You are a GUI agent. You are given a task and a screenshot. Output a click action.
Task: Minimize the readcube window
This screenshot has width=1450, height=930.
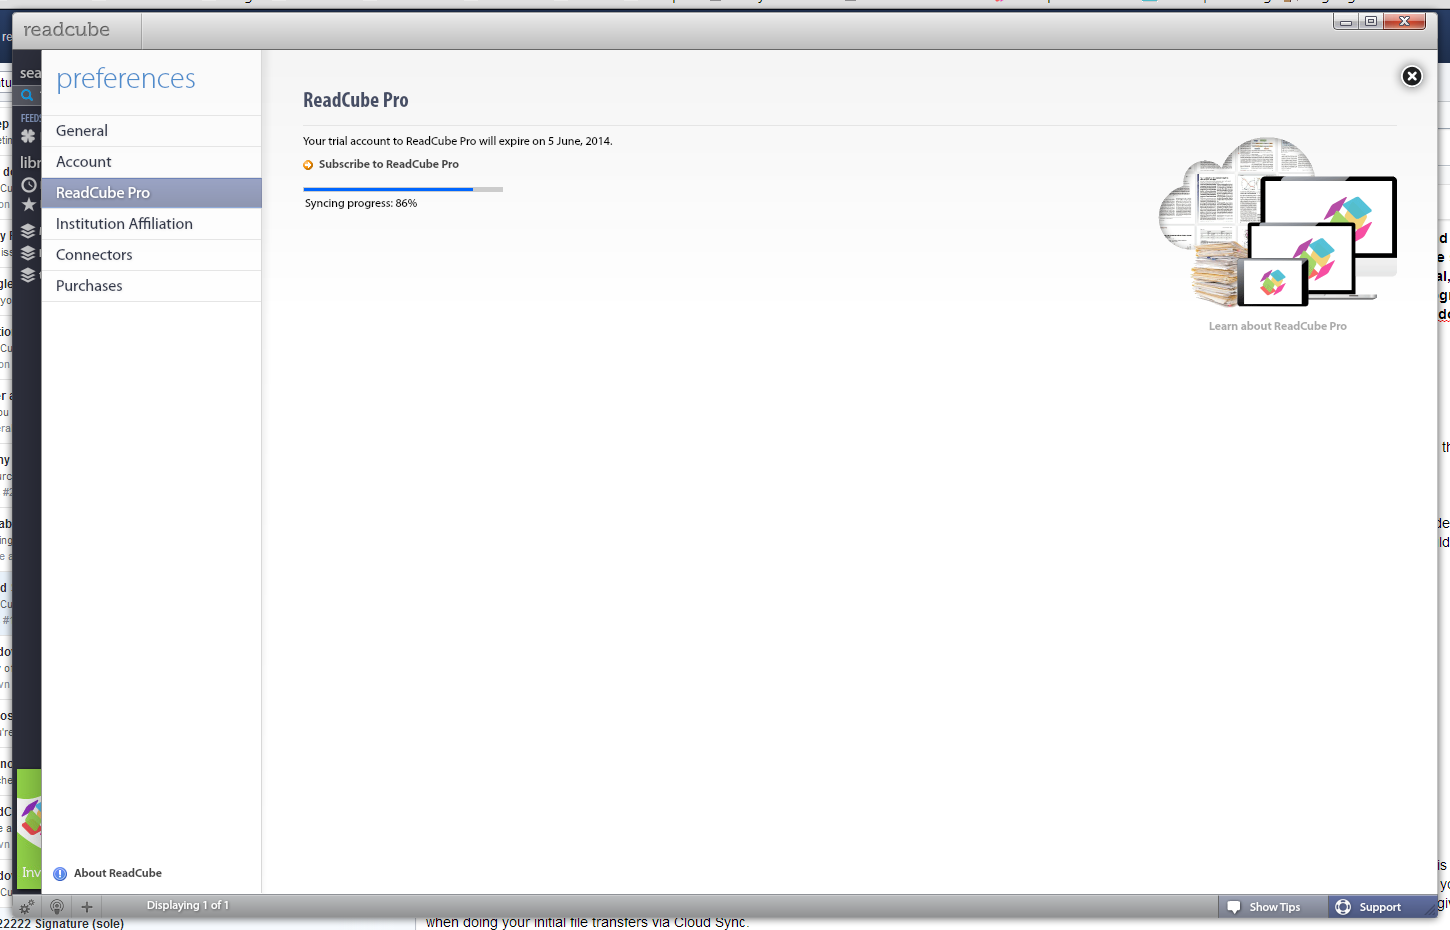(1346, 21)
